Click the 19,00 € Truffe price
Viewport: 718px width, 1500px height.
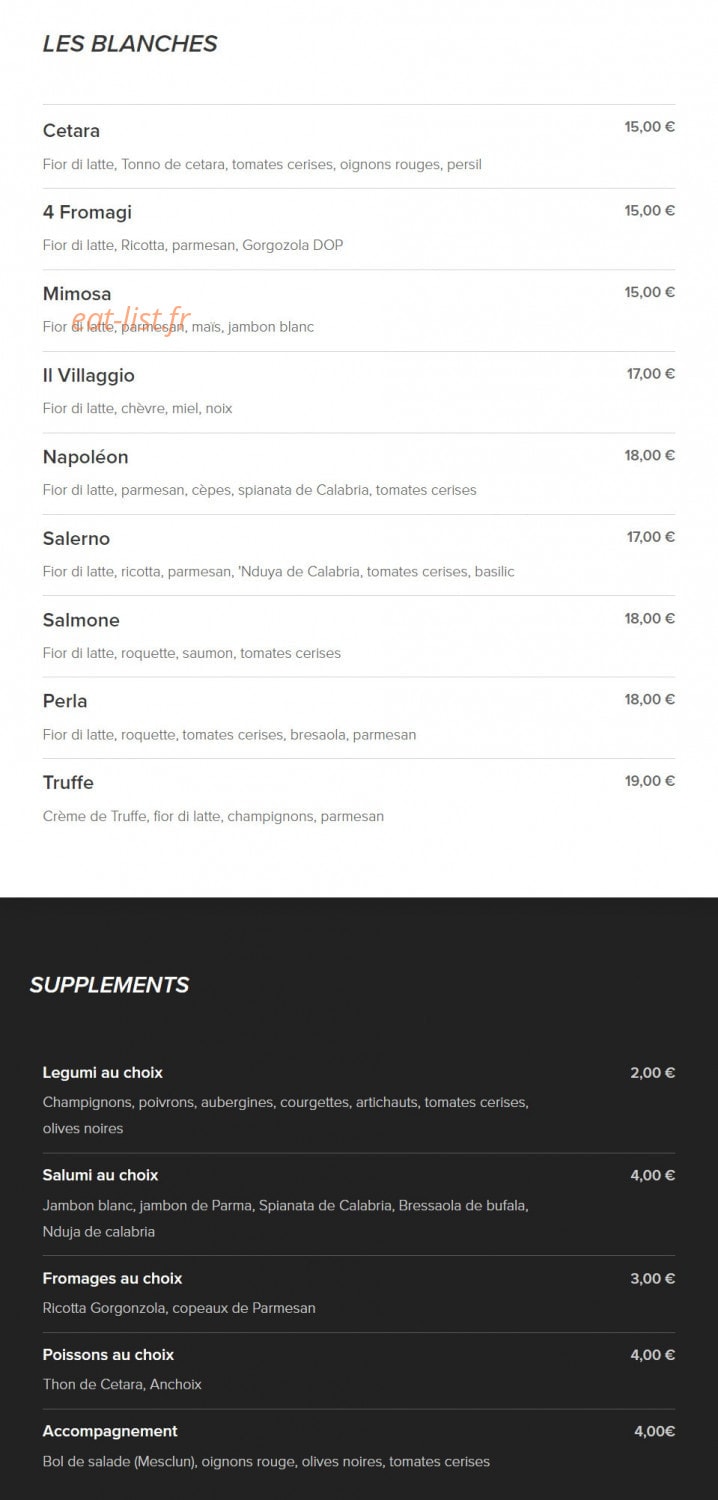[650, 781]
